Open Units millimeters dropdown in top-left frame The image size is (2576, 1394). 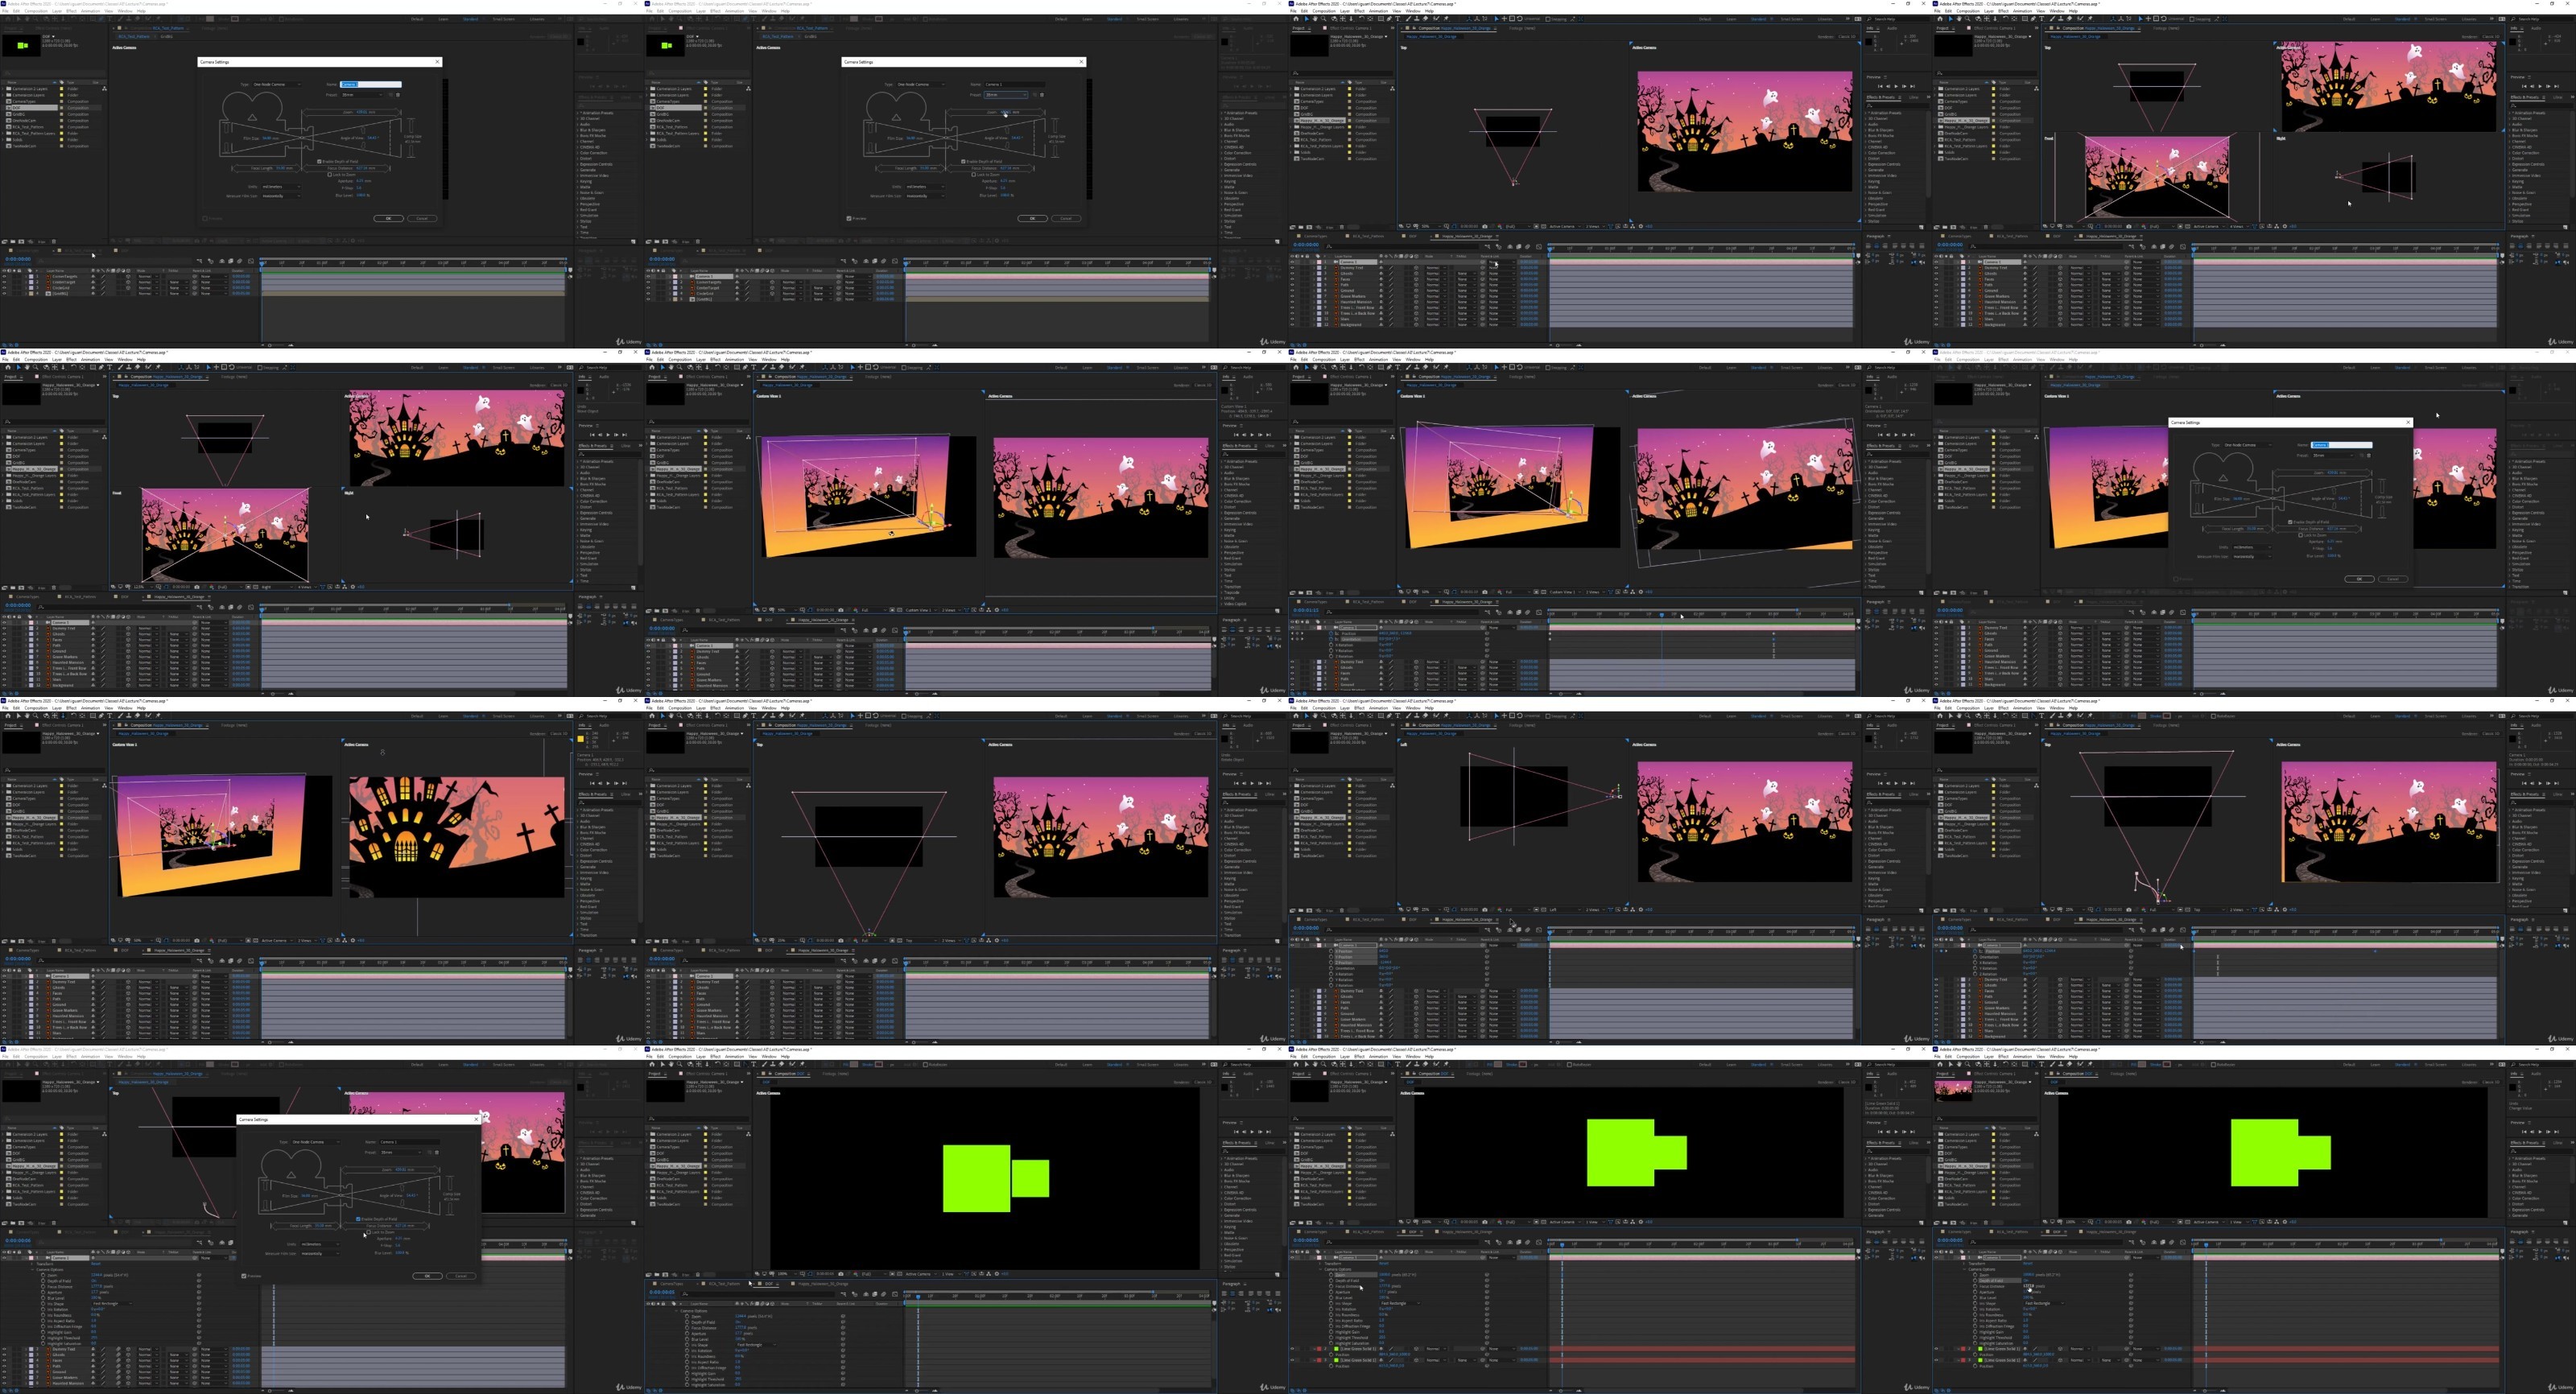[281, 187]
